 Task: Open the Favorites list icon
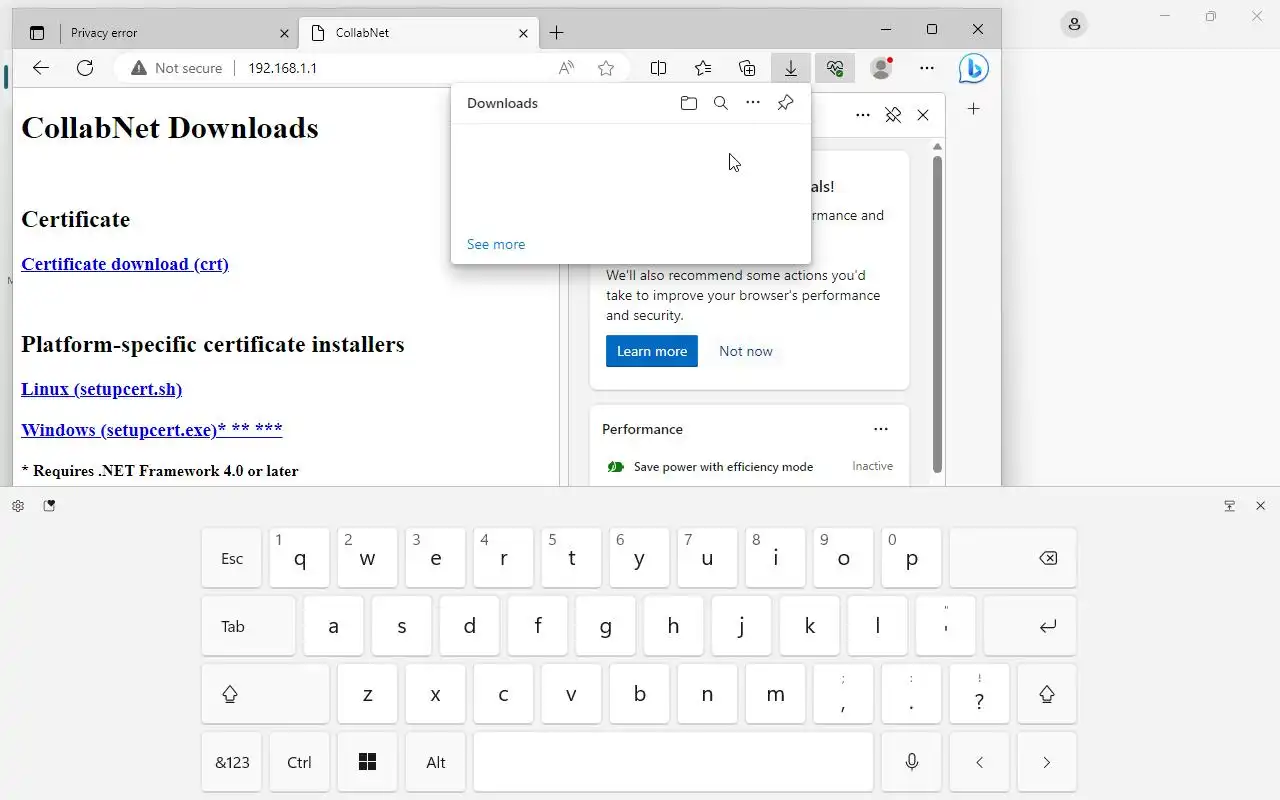point(703,68)
